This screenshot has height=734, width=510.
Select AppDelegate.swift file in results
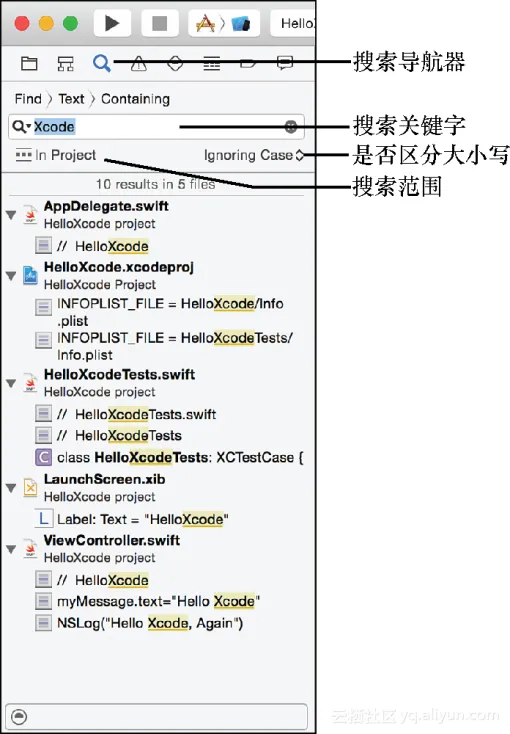tap(106, 206)
